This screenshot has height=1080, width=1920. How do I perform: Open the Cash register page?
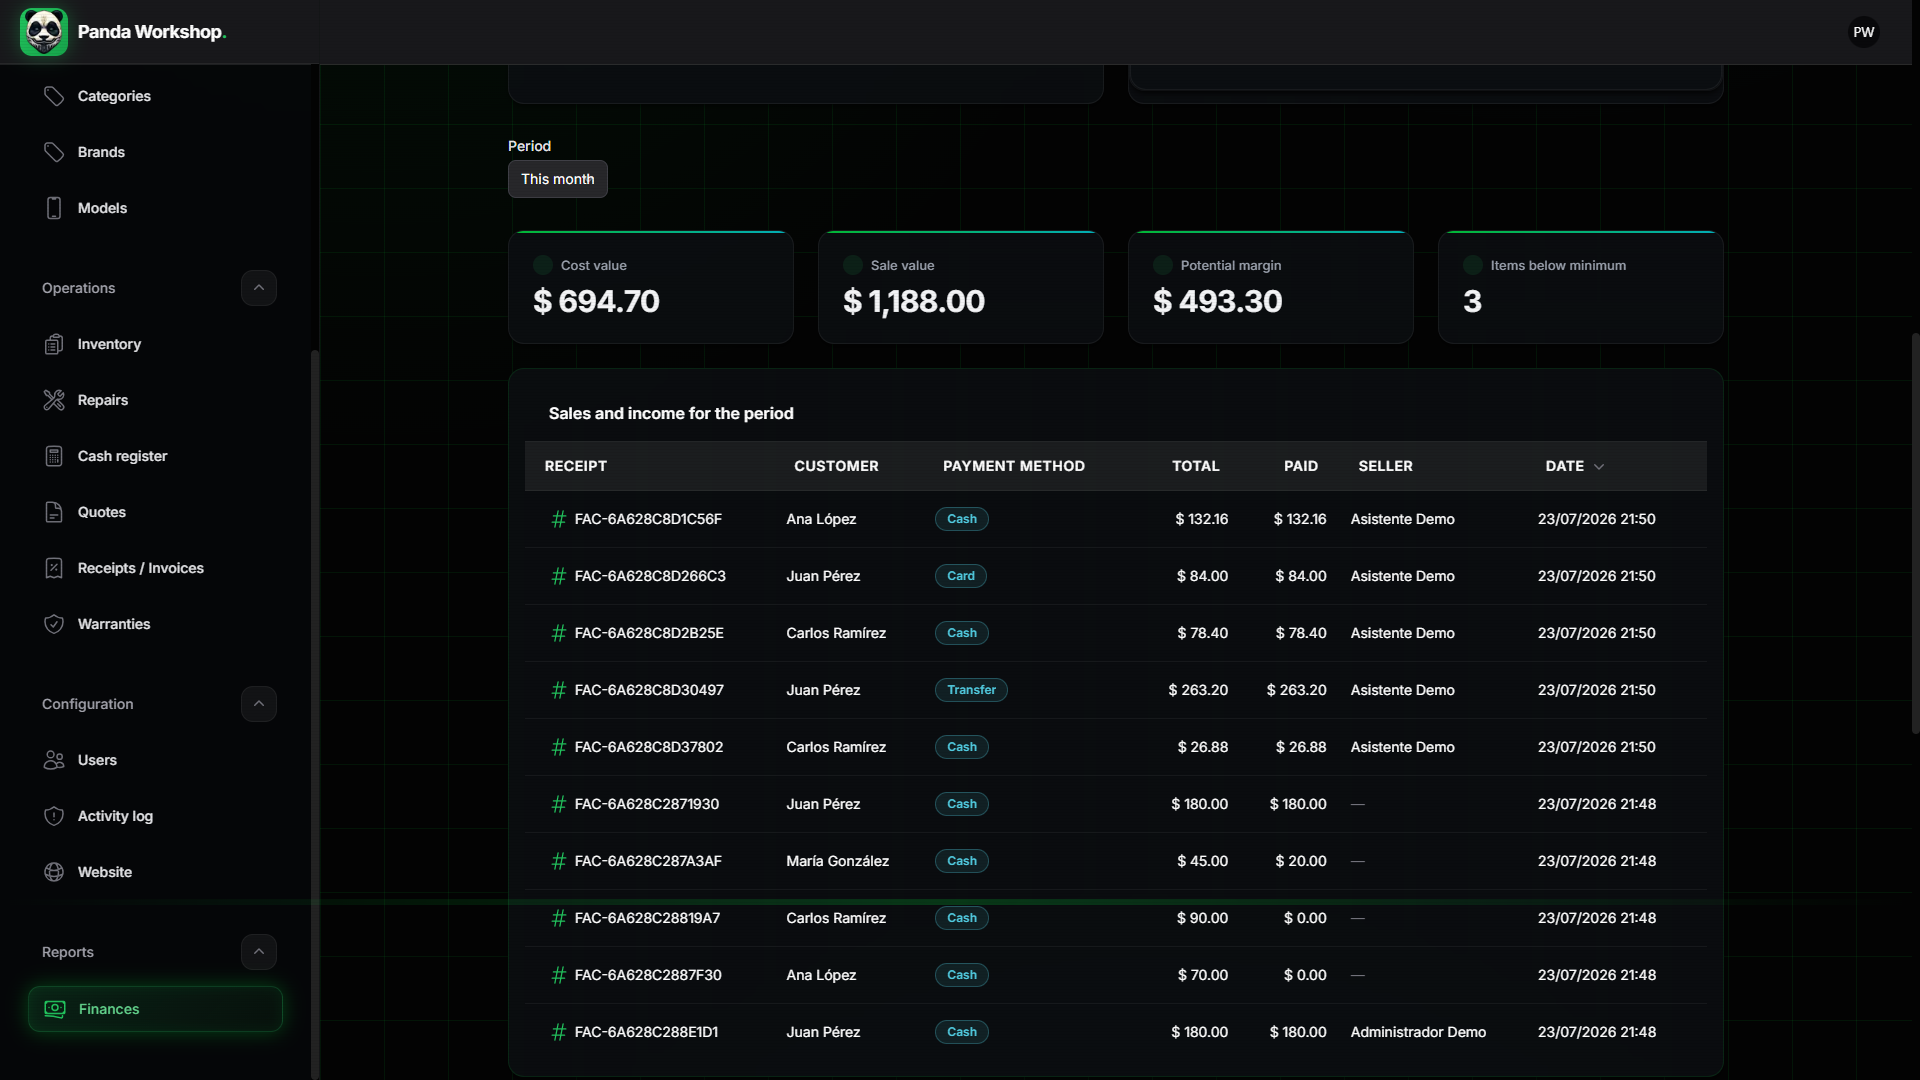coord(155,456)
